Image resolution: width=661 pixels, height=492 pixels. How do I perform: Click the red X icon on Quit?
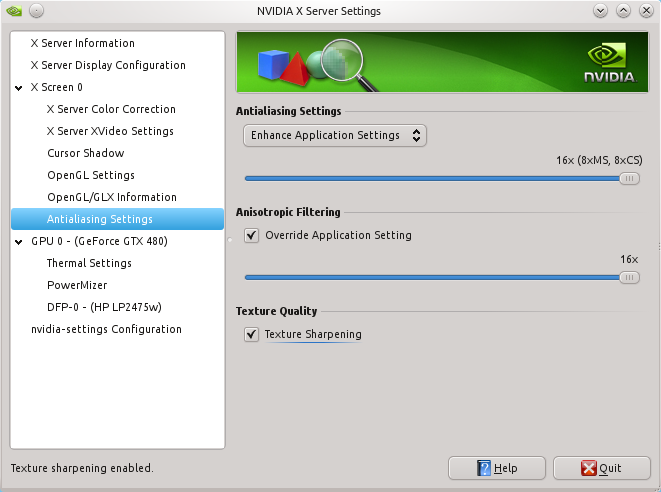(588, 468)
